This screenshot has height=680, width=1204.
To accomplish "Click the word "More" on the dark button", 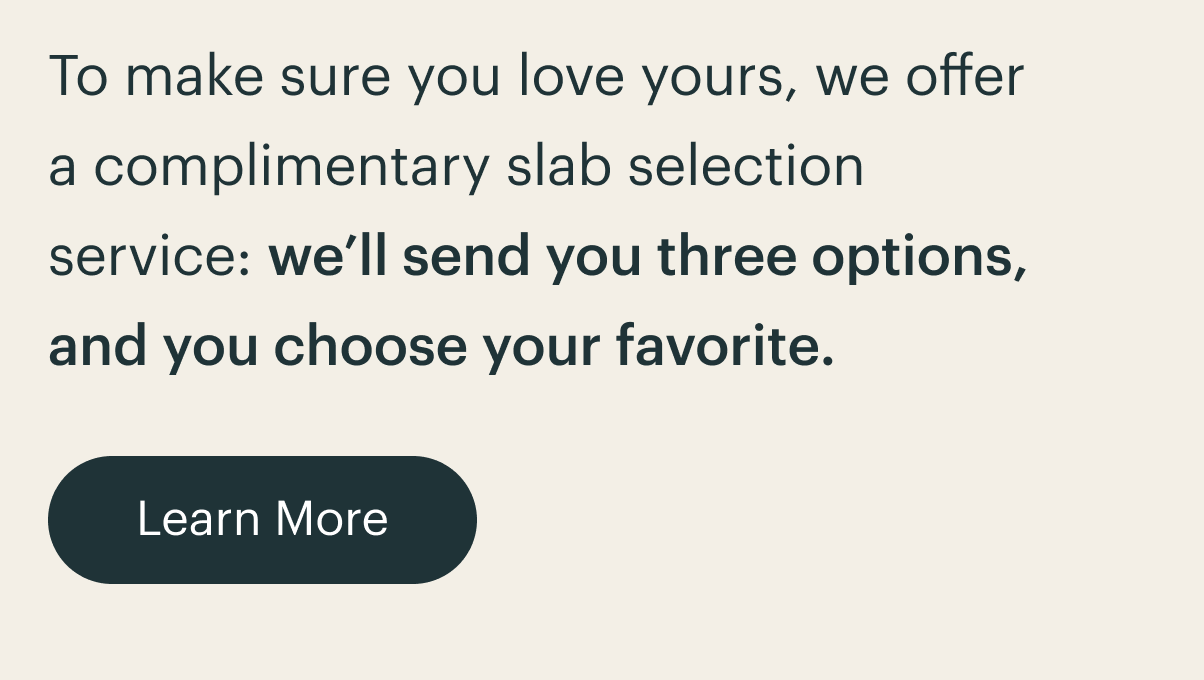I will point(332,519).
